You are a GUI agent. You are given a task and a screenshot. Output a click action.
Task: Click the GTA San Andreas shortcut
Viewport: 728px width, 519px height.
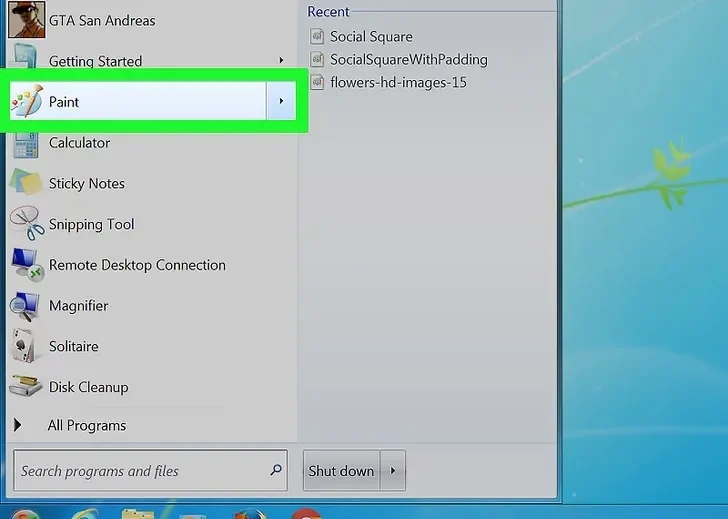click(x=101, y=20)
